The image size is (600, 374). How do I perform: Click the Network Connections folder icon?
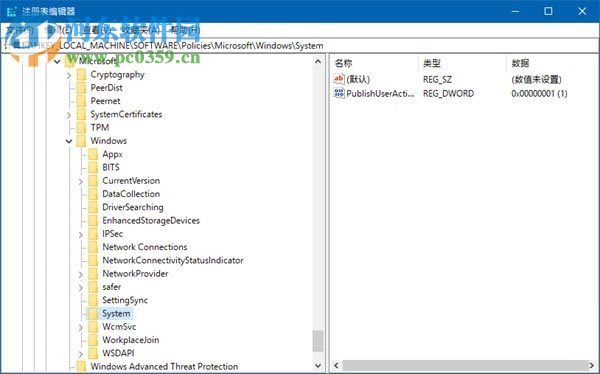93,247
